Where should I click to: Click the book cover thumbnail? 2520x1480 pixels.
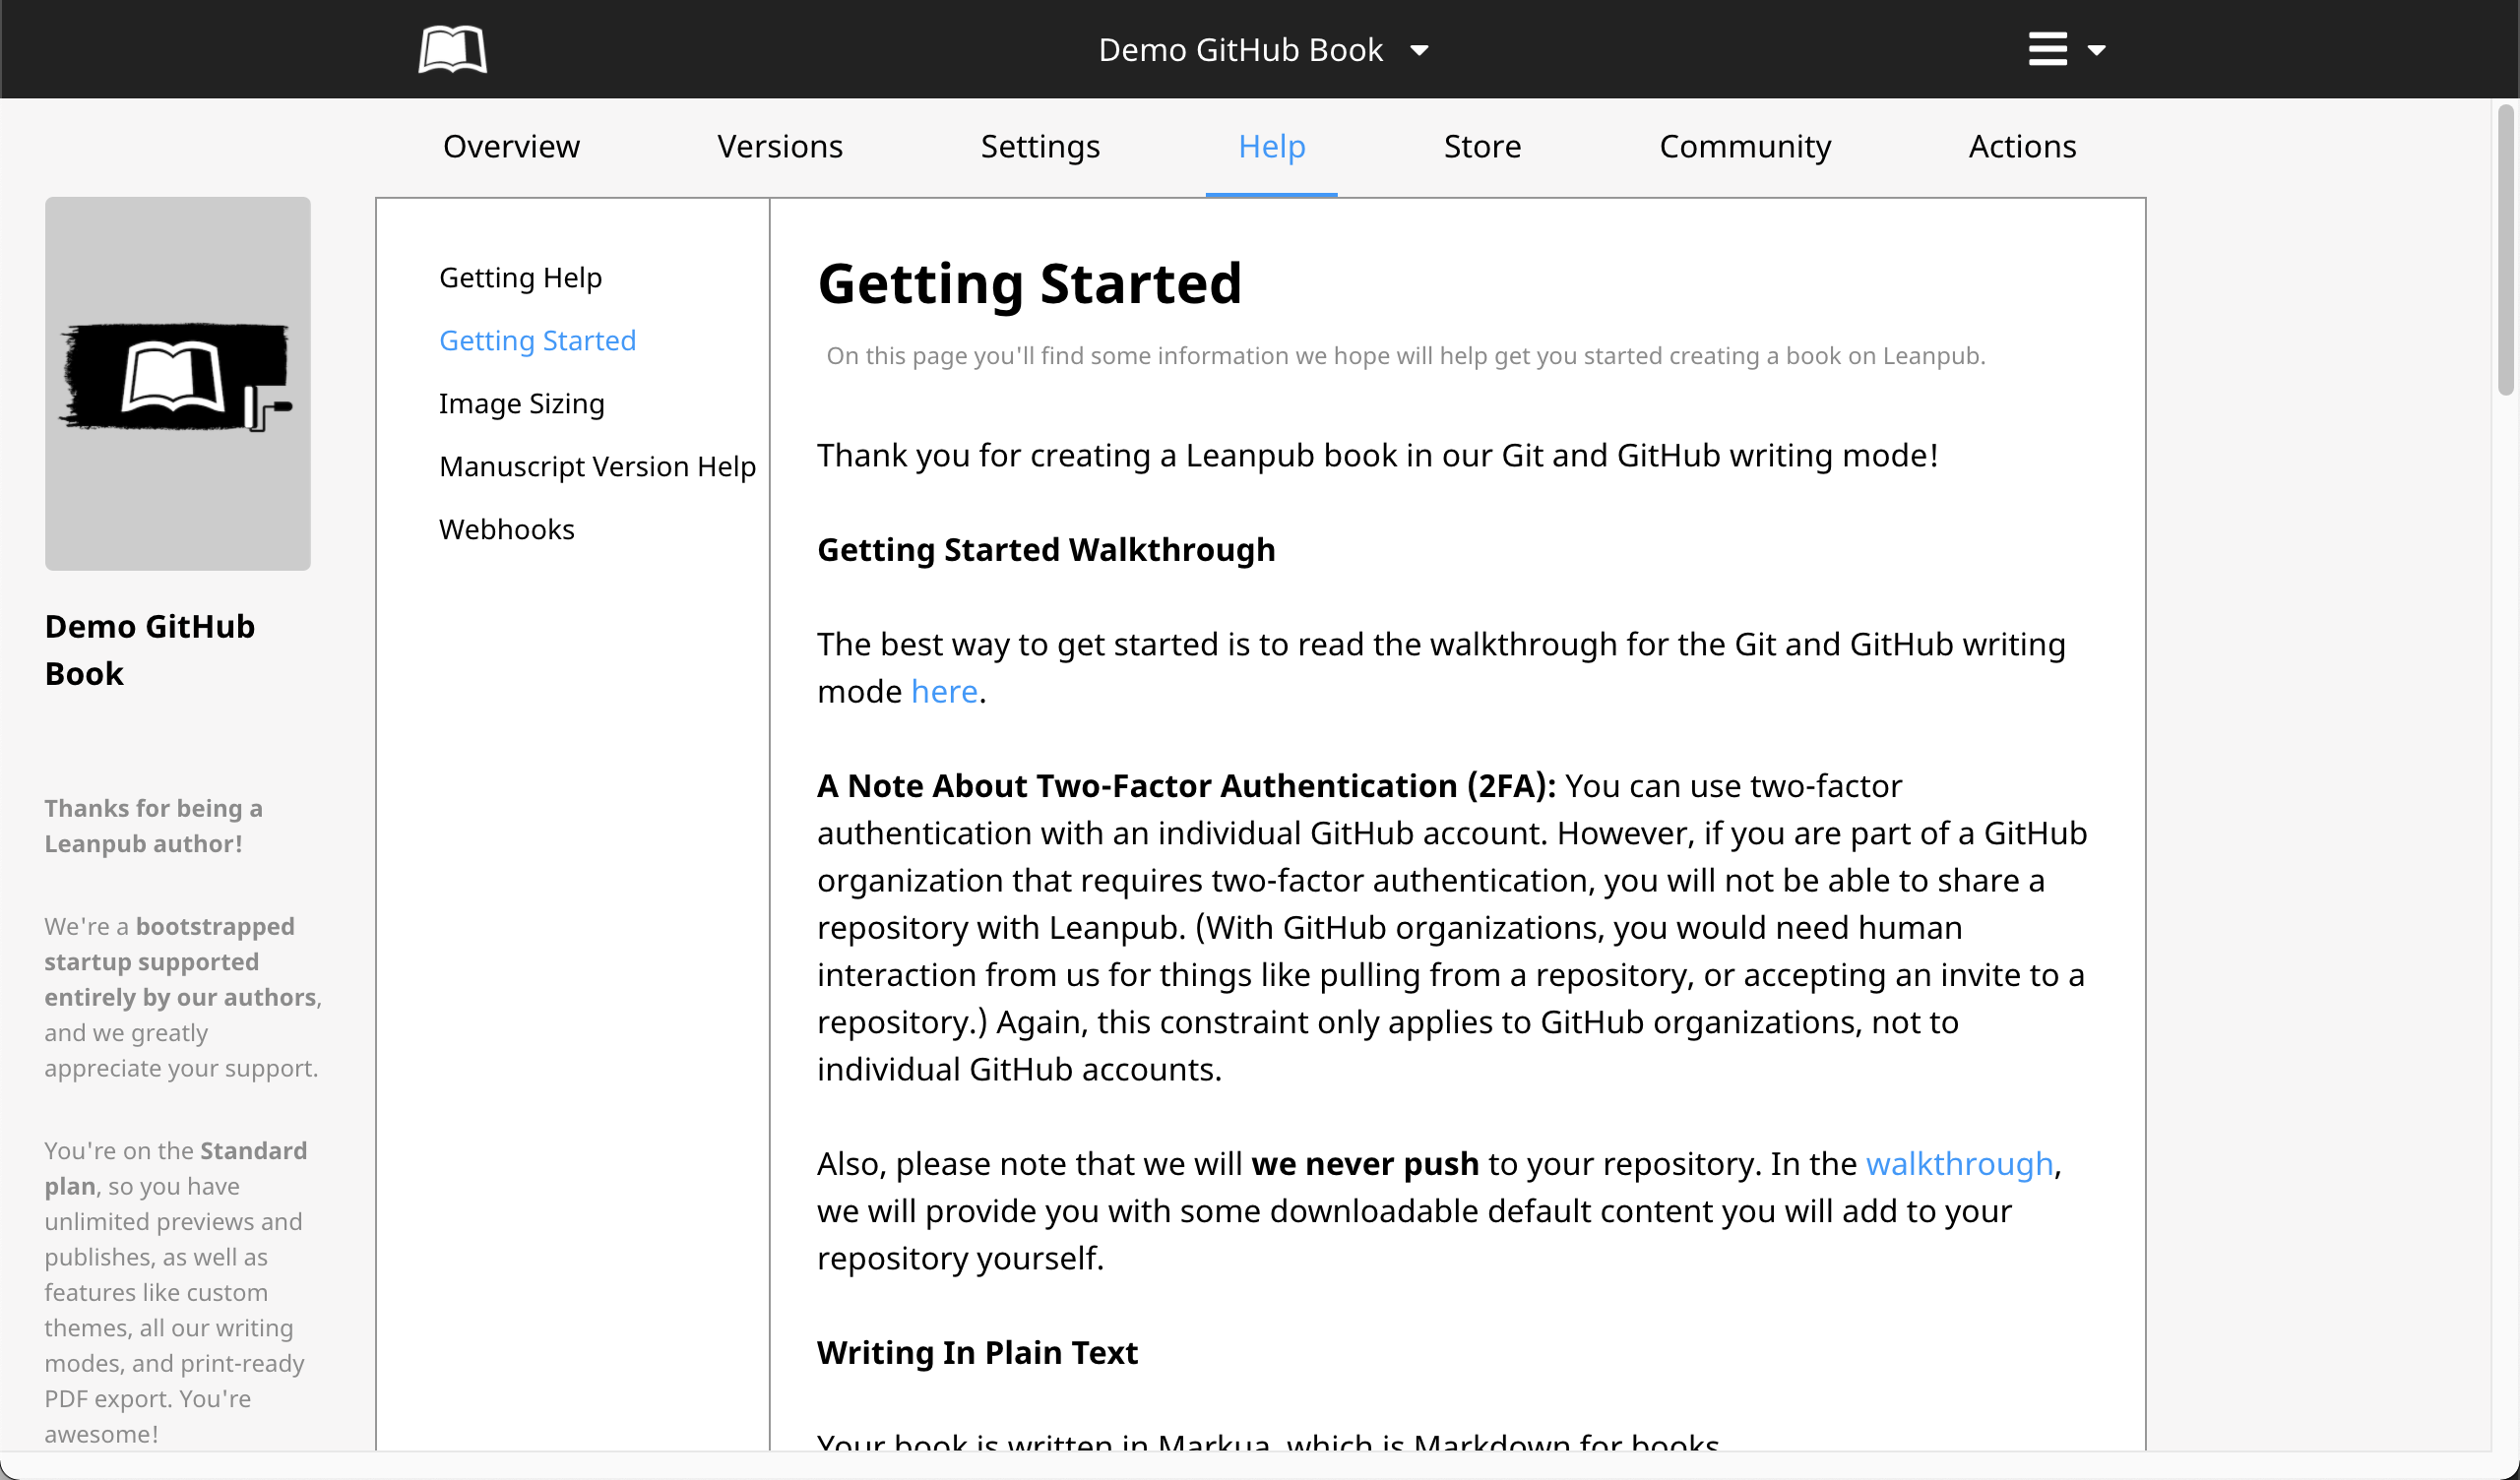[x=178, y=384]
